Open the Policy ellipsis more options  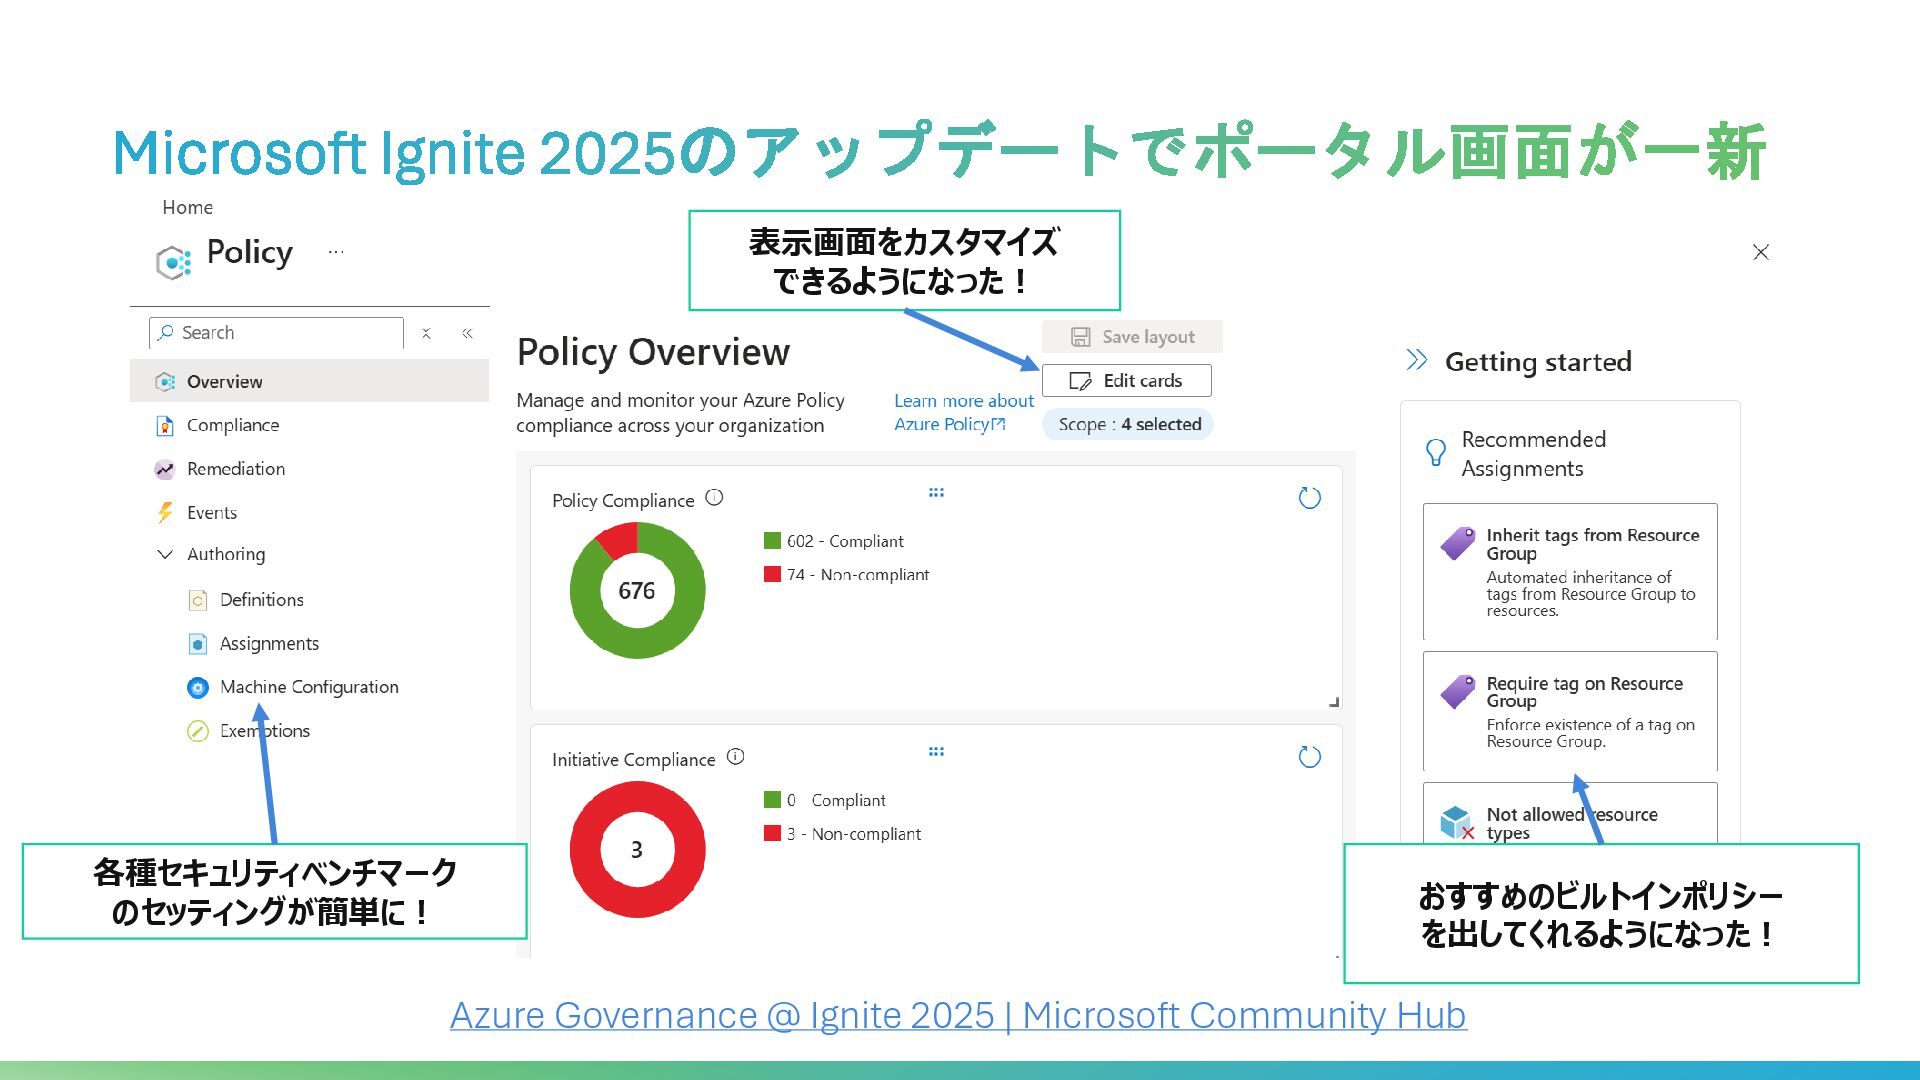point(336,252)
